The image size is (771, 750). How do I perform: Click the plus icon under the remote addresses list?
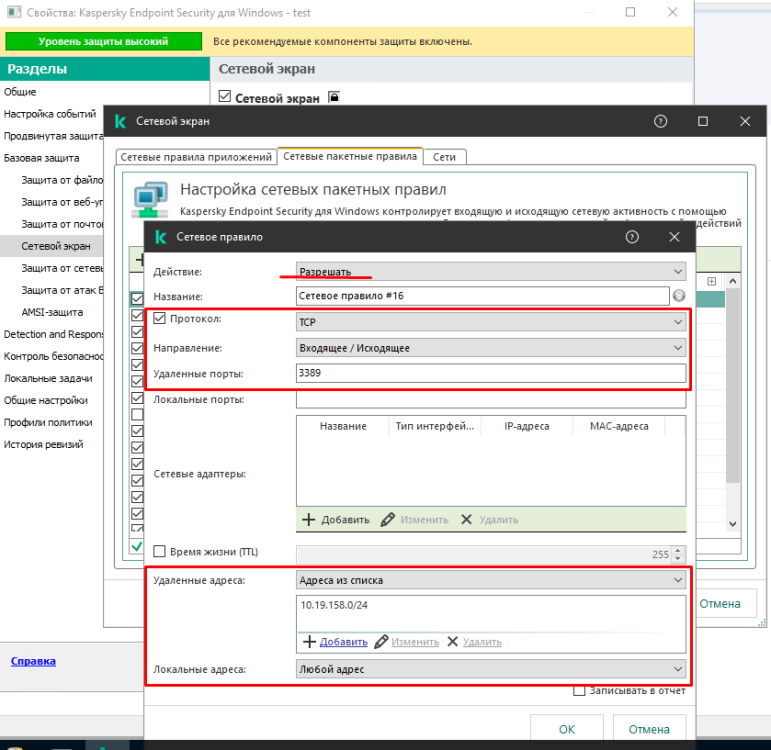(x=309, y=642)
